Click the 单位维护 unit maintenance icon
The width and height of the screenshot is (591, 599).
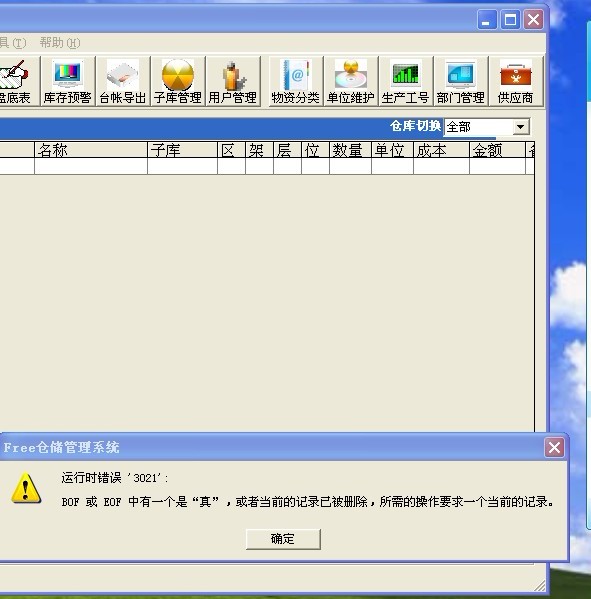pyautogui.click(x=351, y=81)
